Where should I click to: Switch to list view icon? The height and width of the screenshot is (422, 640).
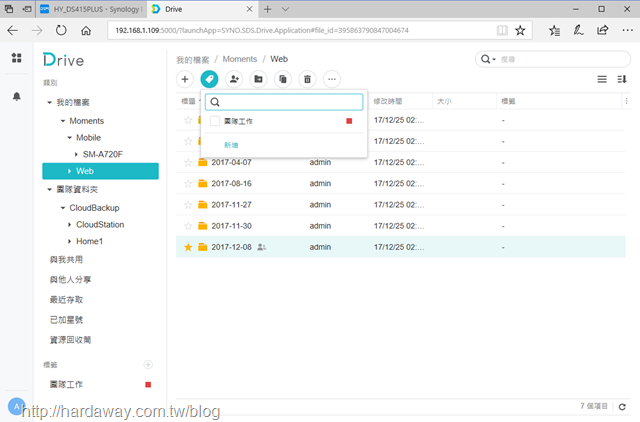pos(602,79)
